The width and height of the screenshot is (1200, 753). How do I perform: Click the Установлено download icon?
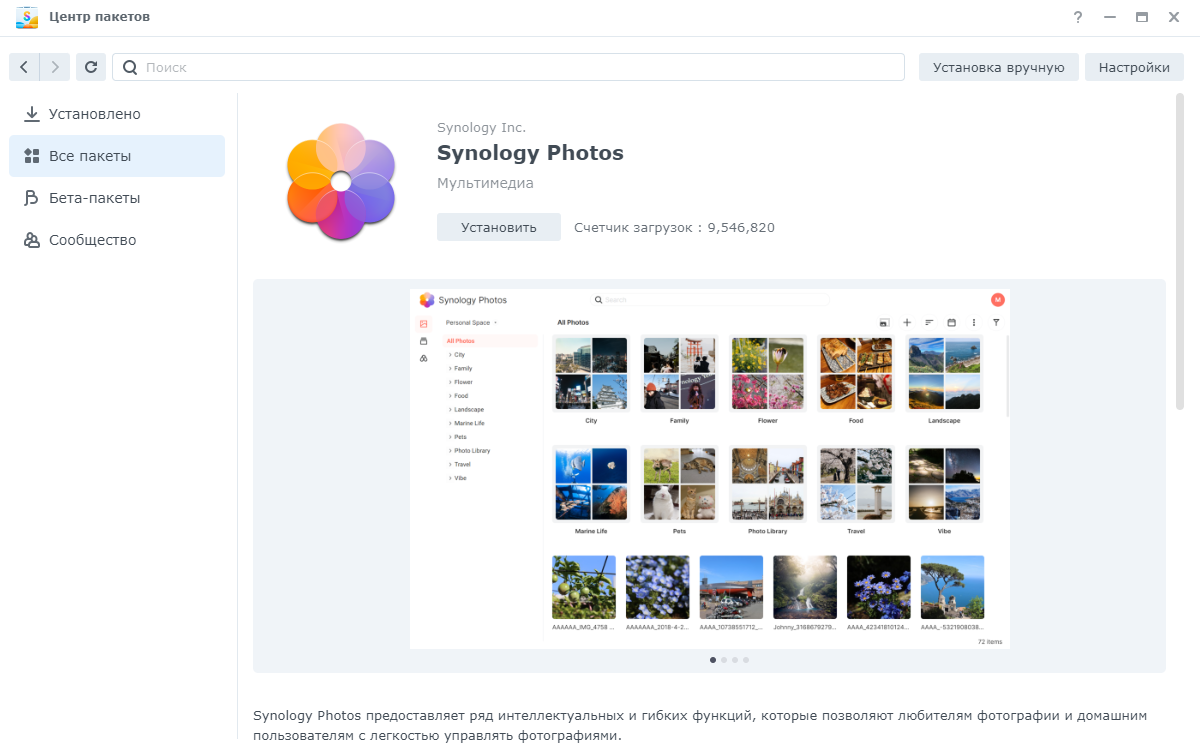click(32, 114)
